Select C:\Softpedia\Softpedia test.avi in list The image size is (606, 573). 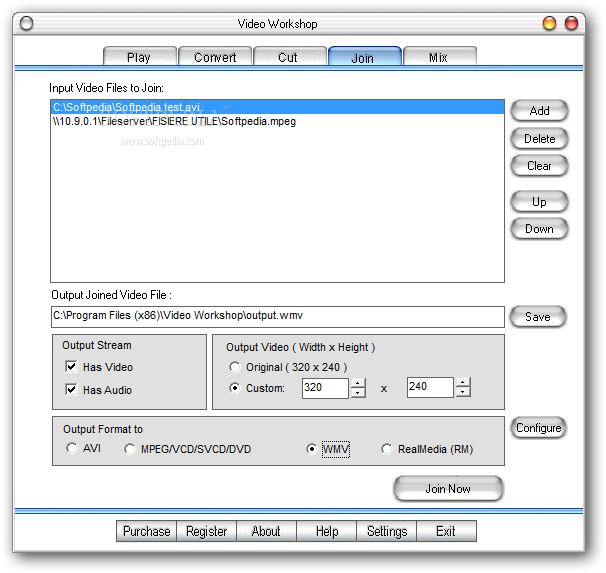277,107
